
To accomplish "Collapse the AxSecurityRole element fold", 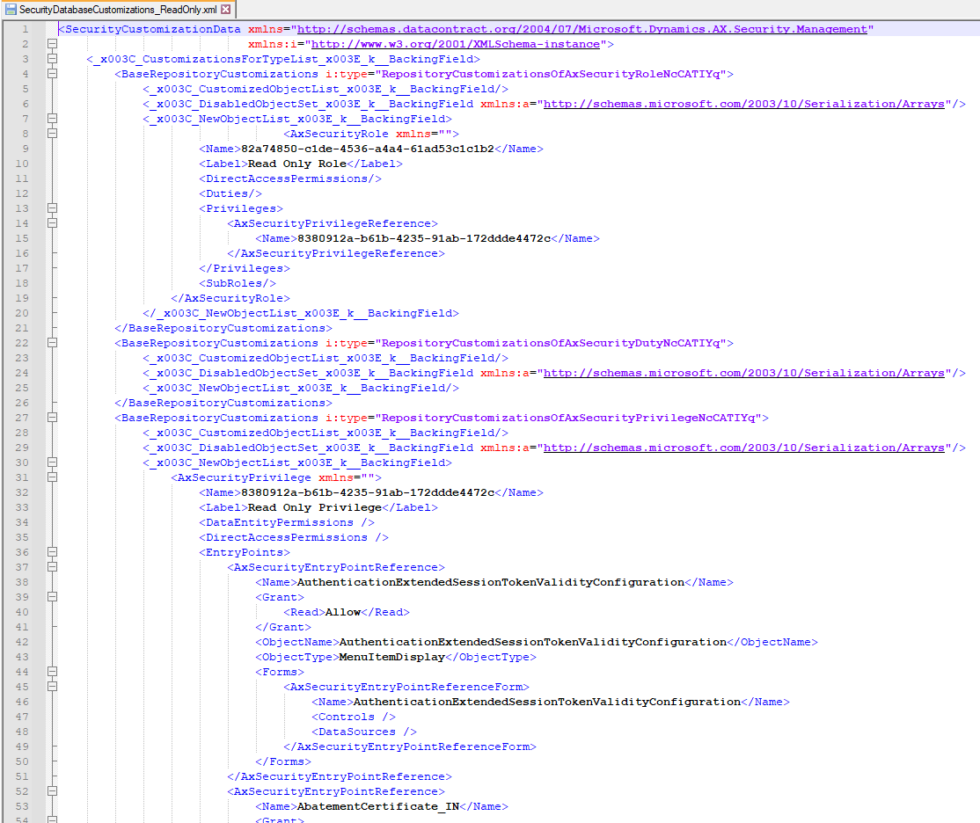I will 52,134.
